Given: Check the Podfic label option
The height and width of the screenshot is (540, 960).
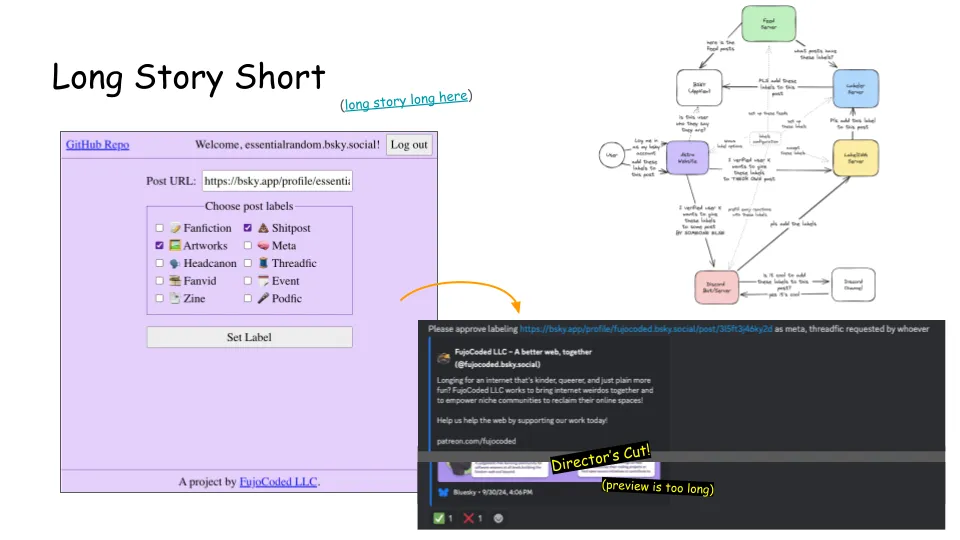Looking at the screenshot, I should [248, 298].
